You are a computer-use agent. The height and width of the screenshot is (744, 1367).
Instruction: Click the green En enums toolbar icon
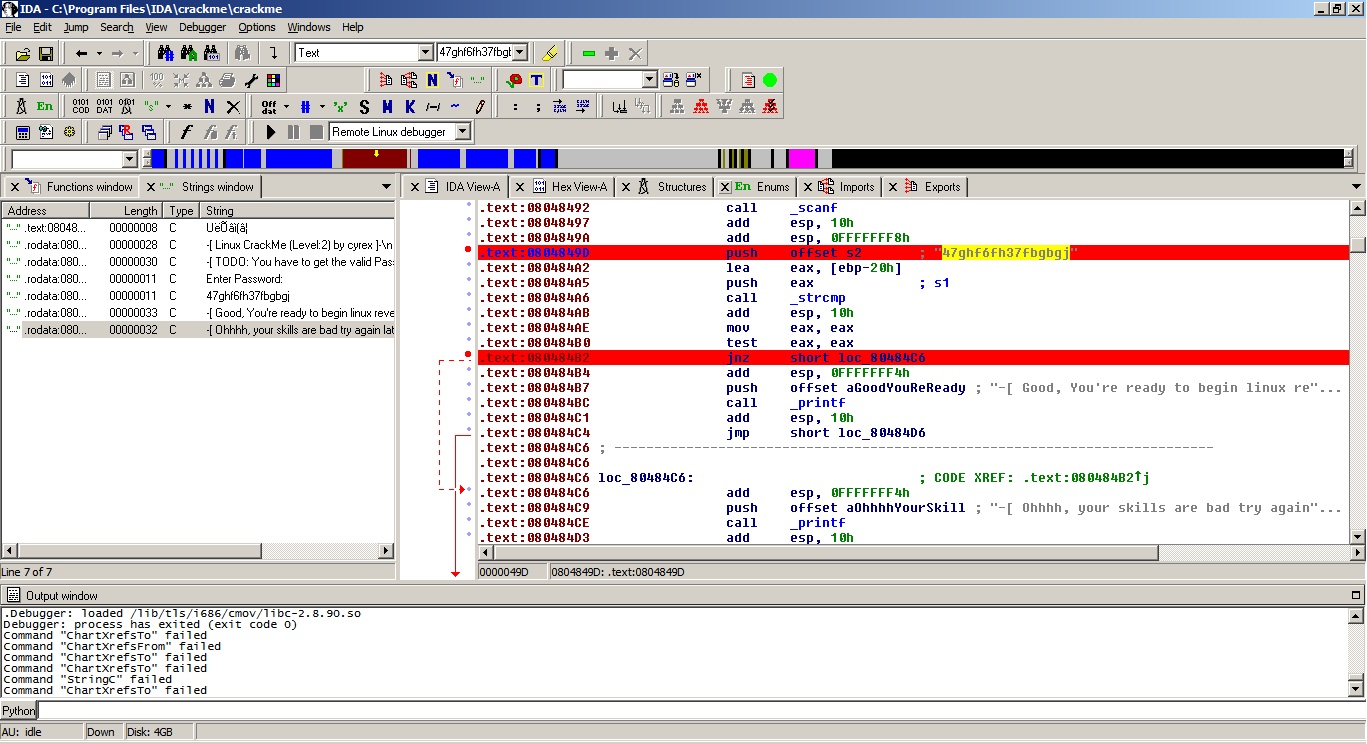coord(45,106)
